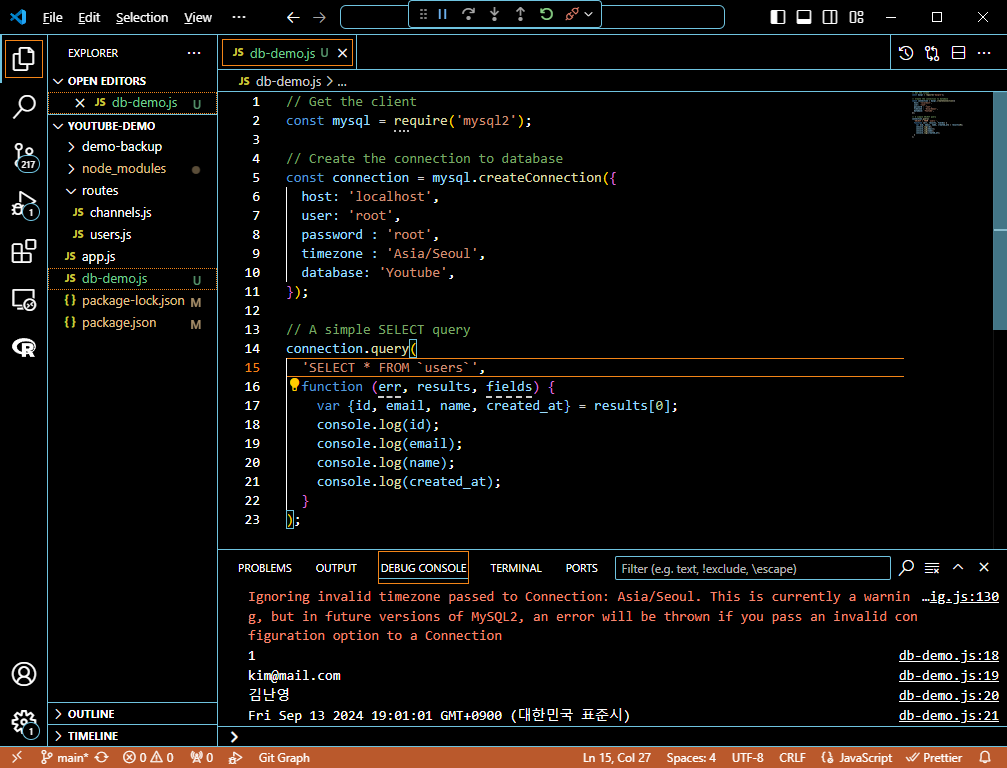The height and width of the screenshot is (768, 1007).
Task: Open the Accounts menu
Action: click(24, 674)
